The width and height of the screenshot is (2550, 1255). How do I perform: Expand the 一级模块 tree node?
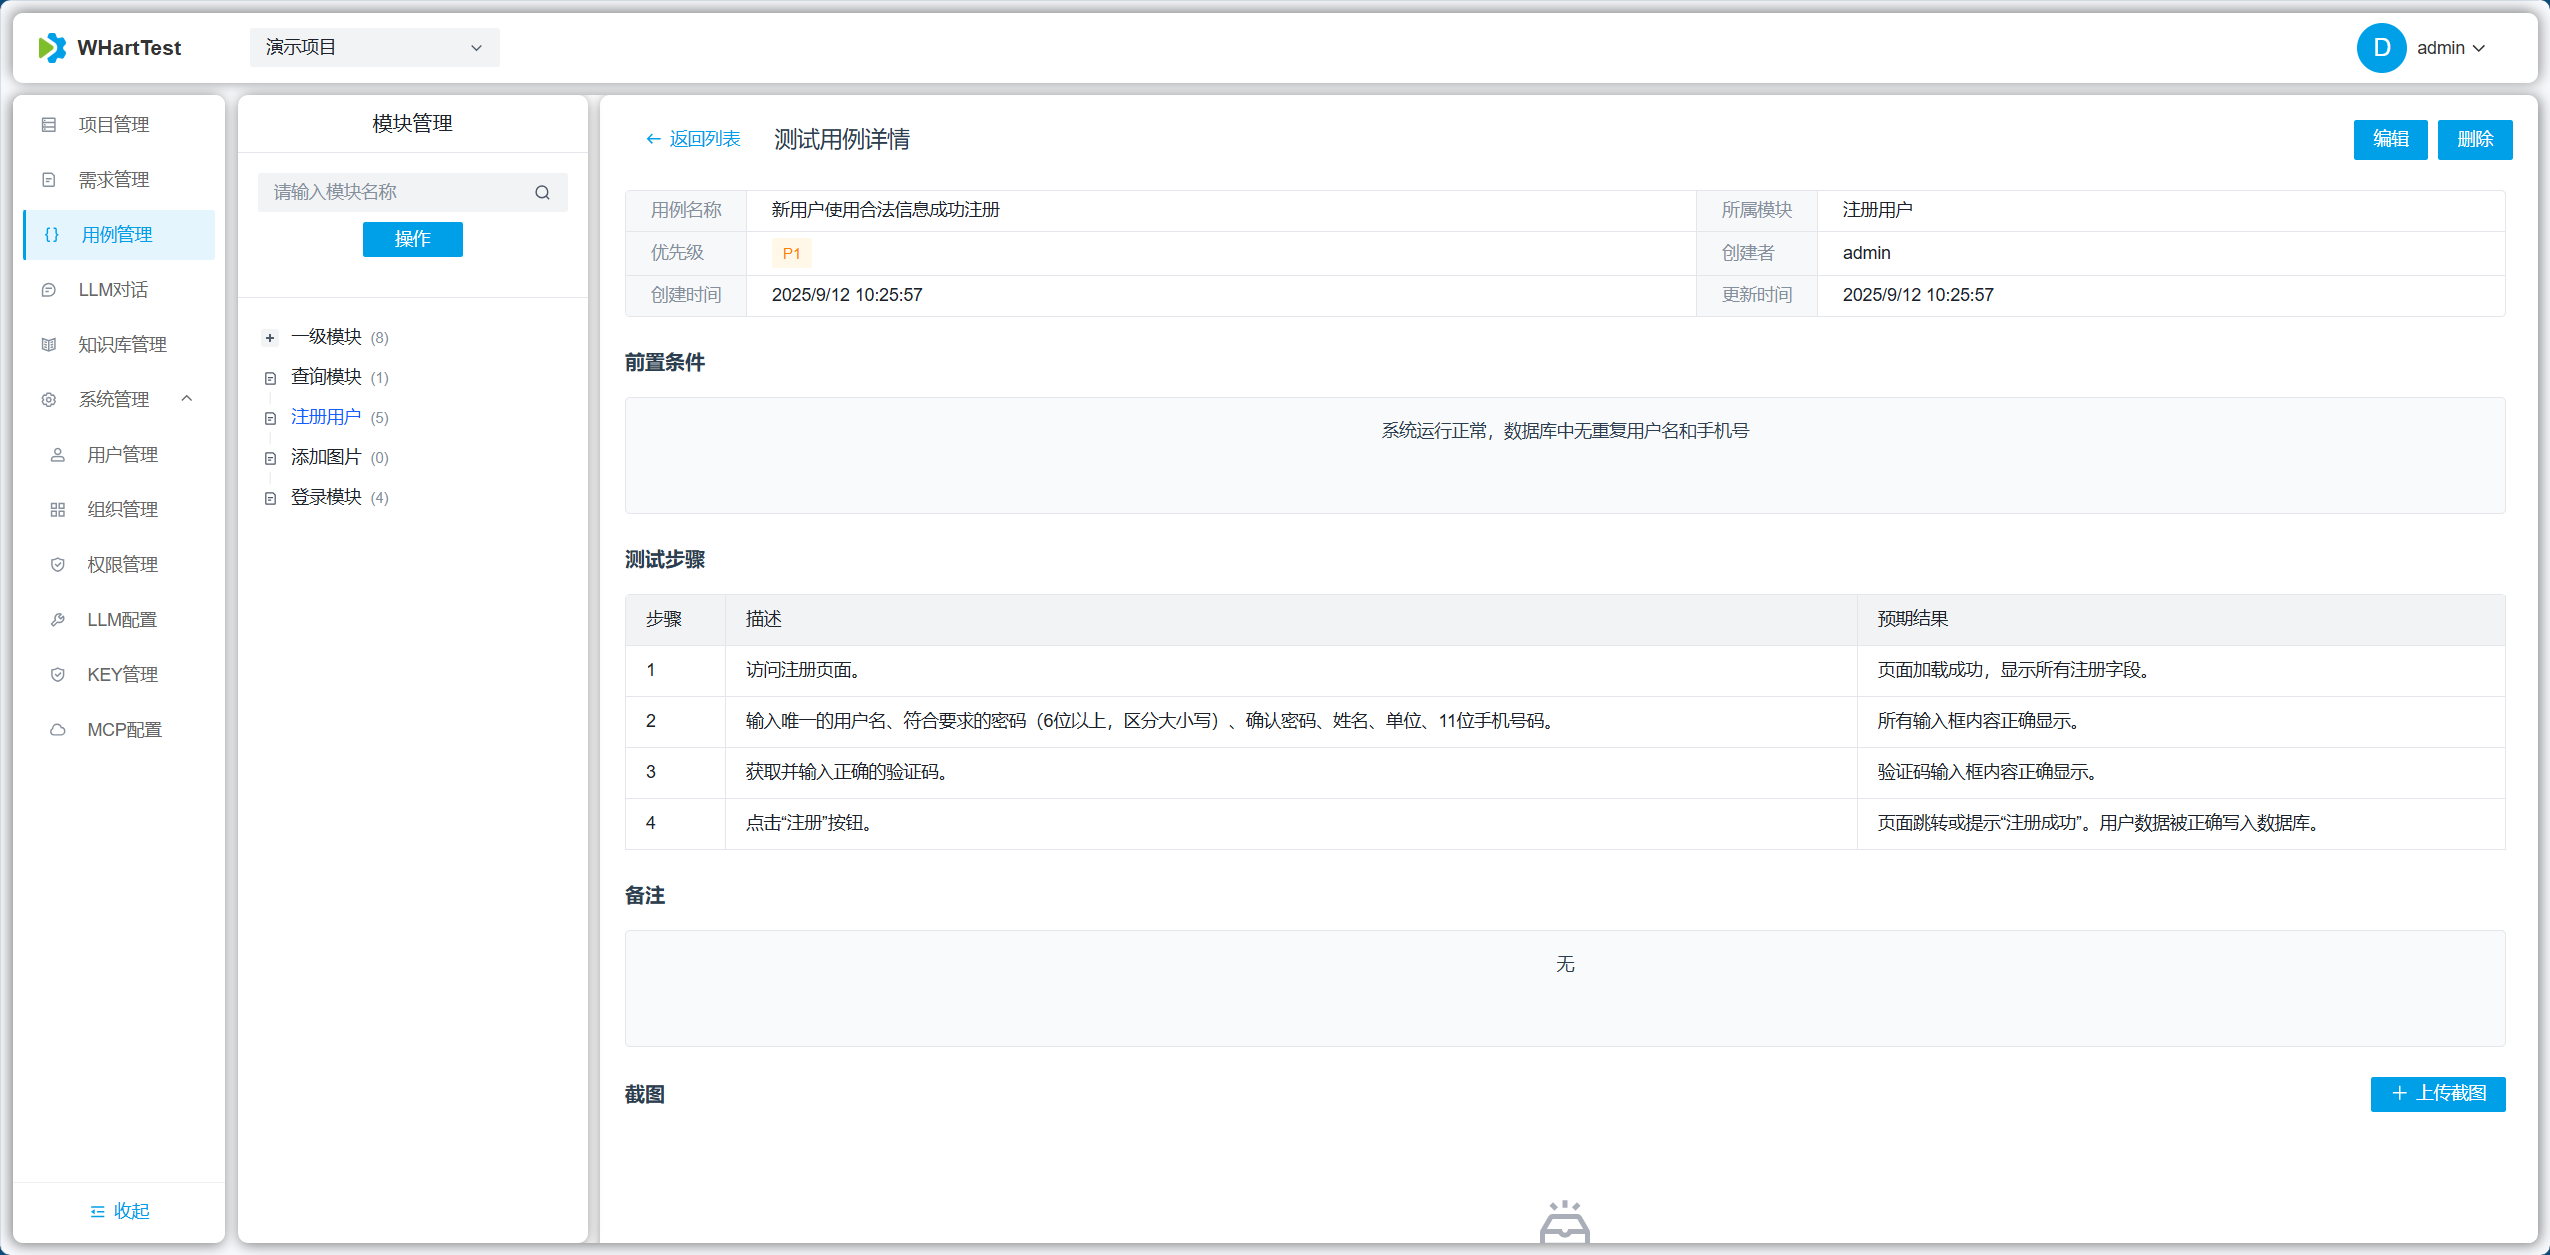click(x=270, y=338)
